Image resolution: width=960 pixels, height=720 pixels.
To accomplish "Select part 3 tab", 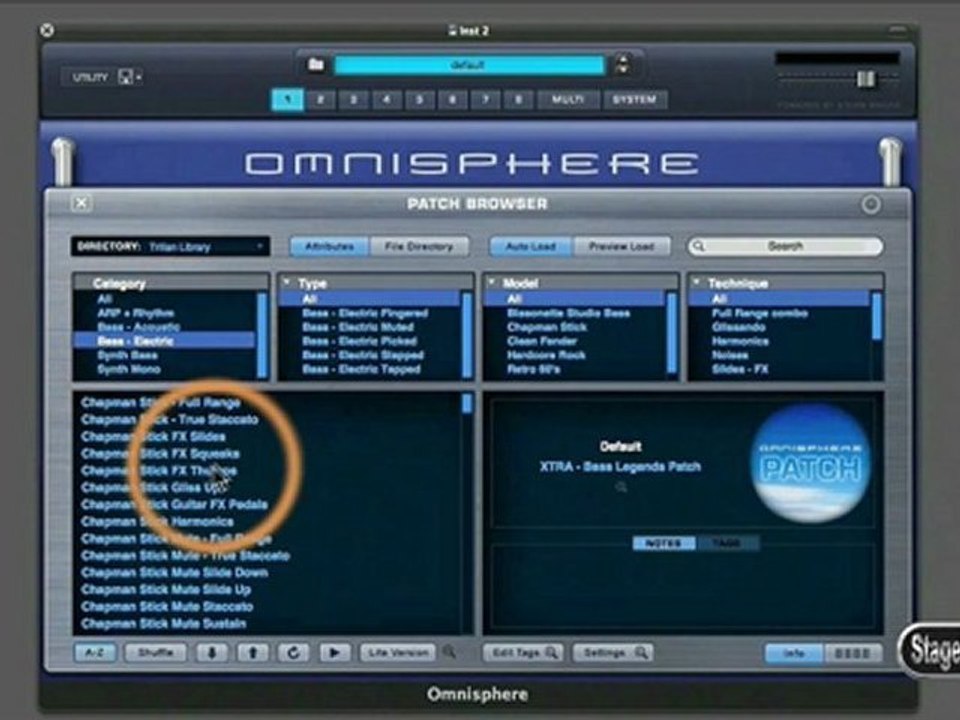I will (x=353, y=100).
